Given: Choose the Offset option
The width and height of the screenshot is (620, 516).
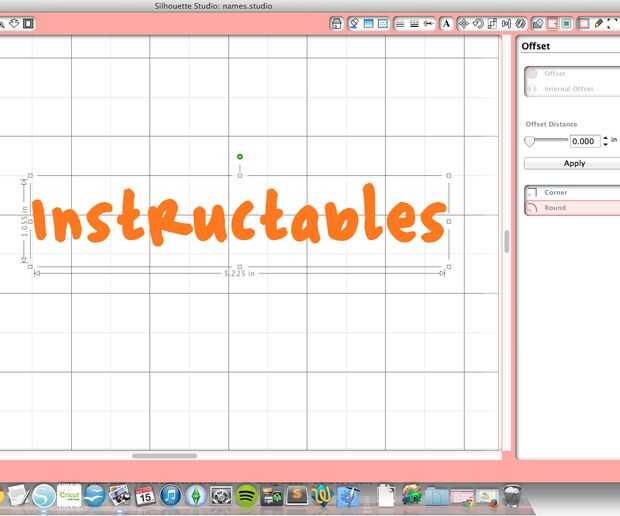Looking at the screenshot, I should 572,74.
